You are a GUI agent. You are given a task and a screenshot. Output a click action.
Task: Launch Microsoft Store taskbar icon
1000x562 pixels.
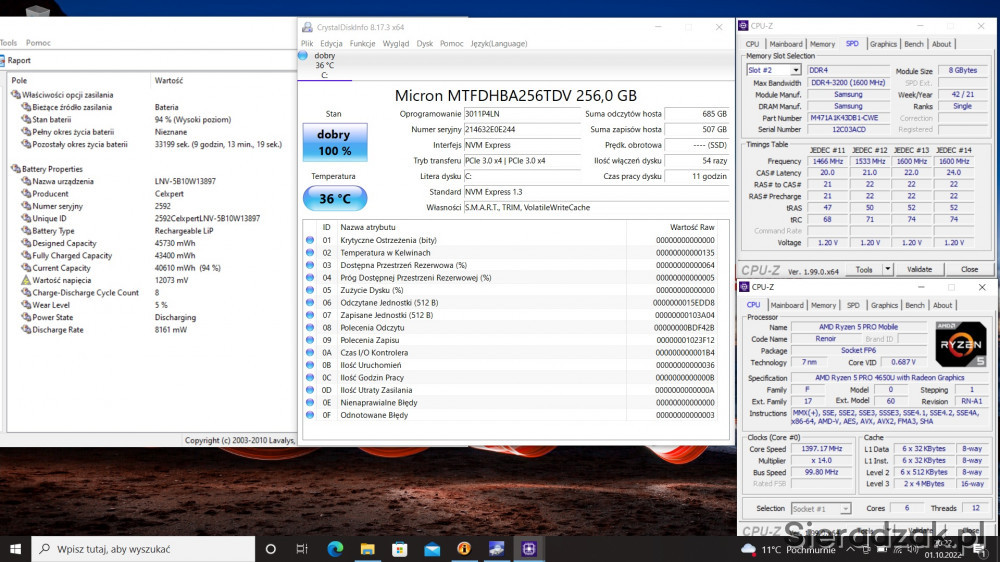coord(399,549)
